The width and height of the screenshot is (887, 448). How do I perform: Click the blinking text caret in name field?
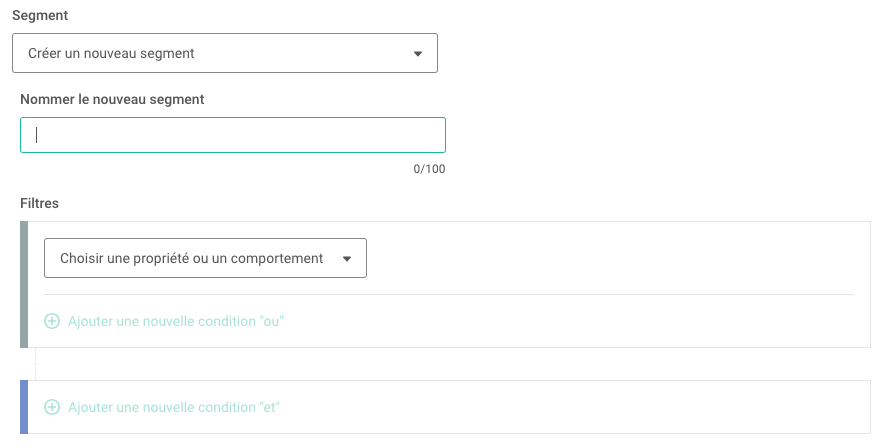tap(37, 135)
